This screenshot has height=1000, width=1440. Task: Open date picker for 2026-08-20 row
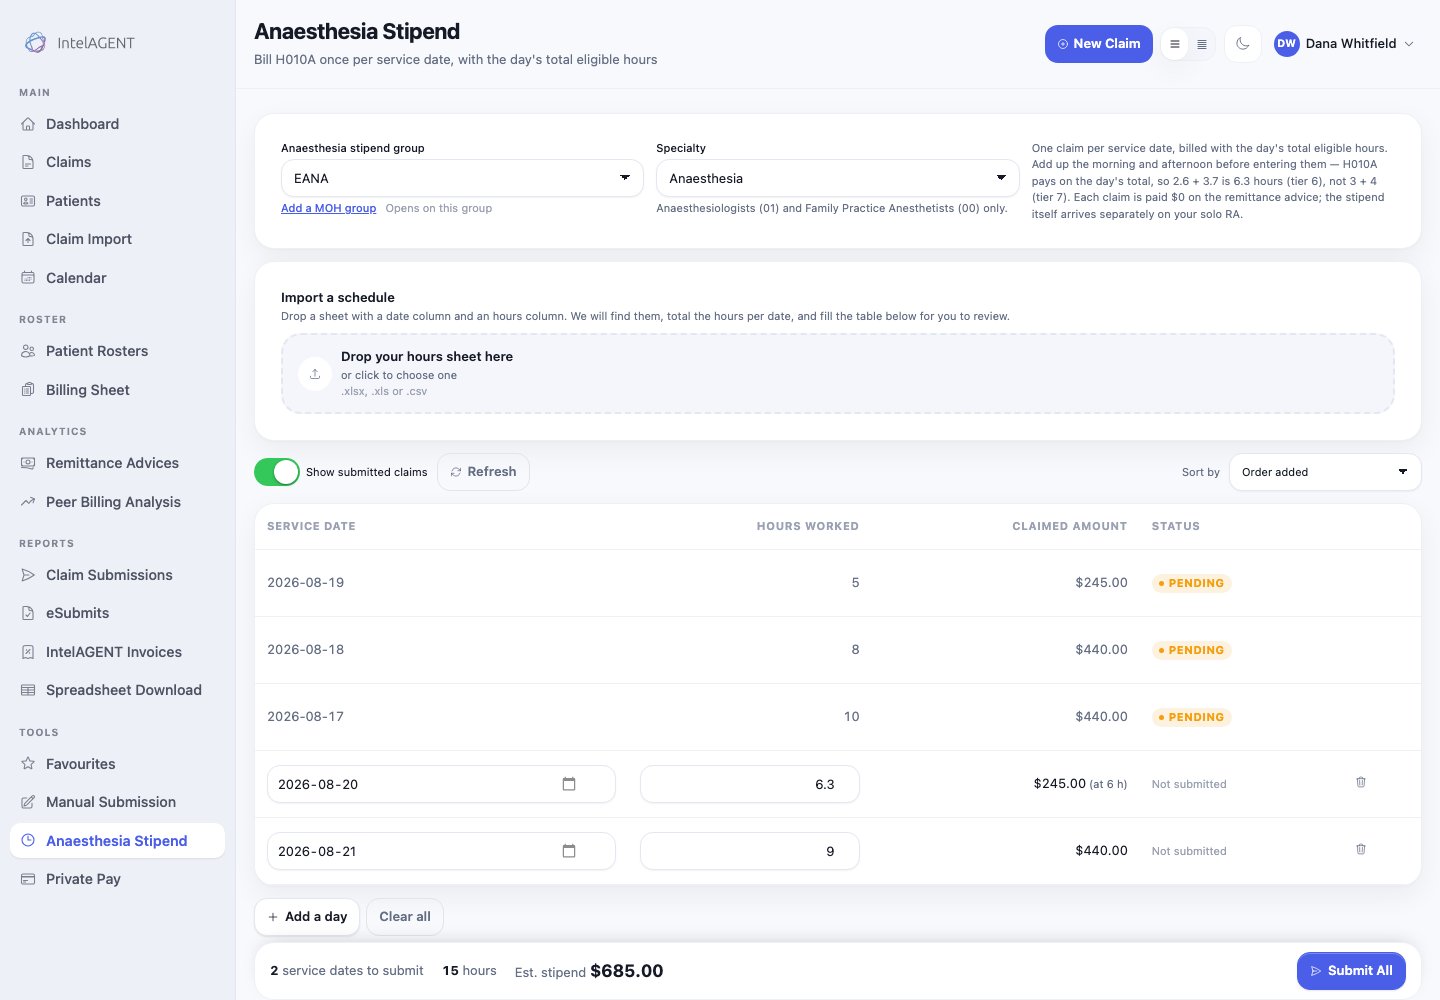click(569, 784)
